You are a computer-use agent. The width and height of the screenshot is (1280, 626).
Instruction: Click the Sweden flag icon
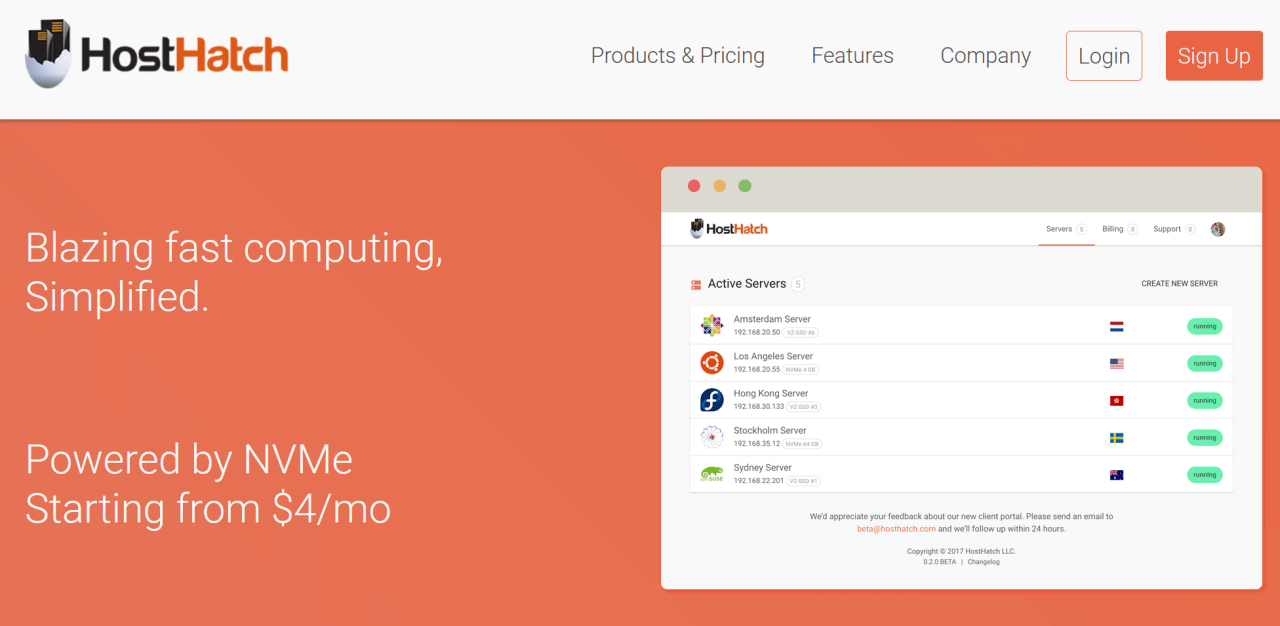point(1117,438)
